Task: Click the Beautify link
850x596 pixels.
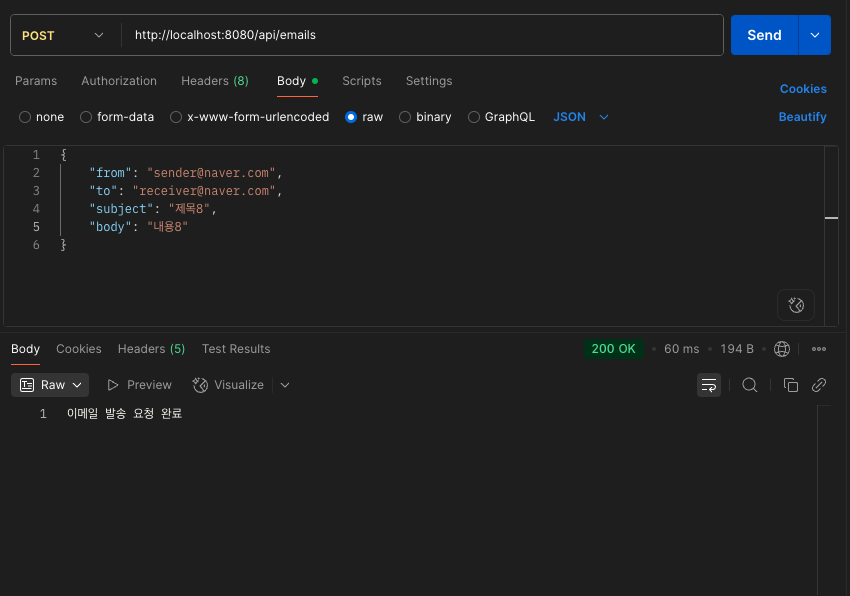Action: point(802,117)
